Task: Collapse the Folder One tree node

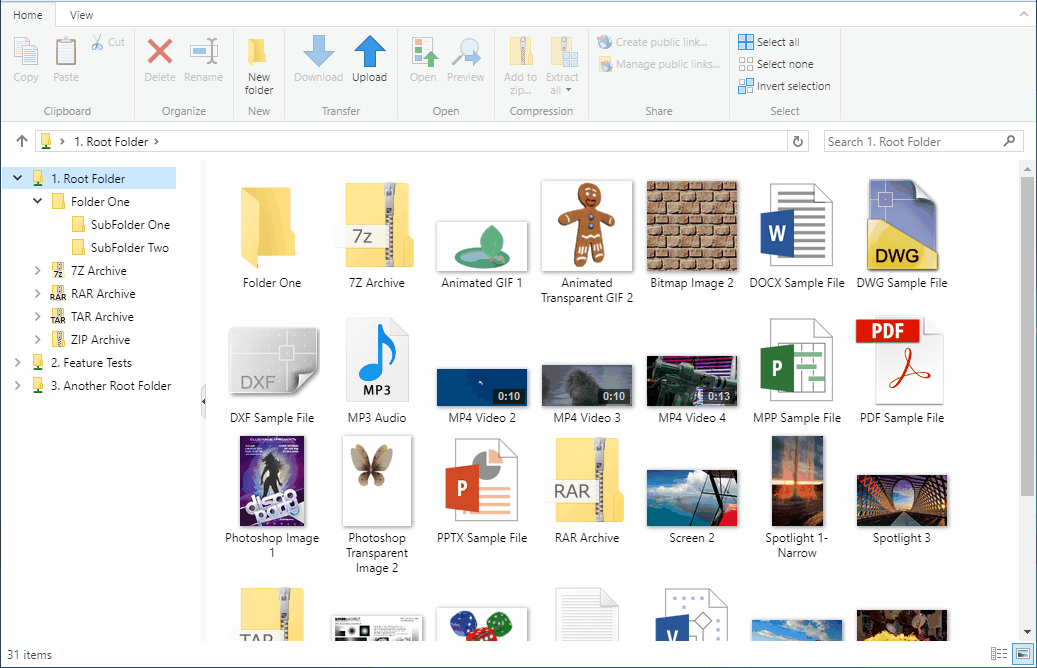Action: click(38, 202)
